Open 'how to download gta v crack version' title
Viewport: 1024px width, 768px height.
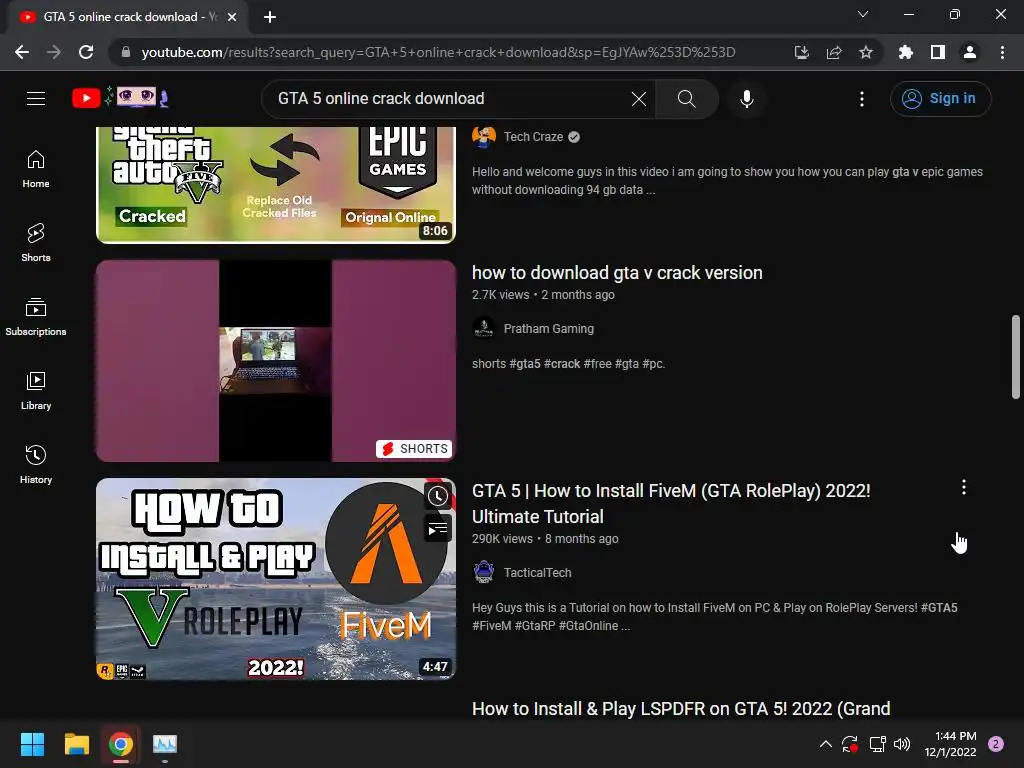pos(617,273)
